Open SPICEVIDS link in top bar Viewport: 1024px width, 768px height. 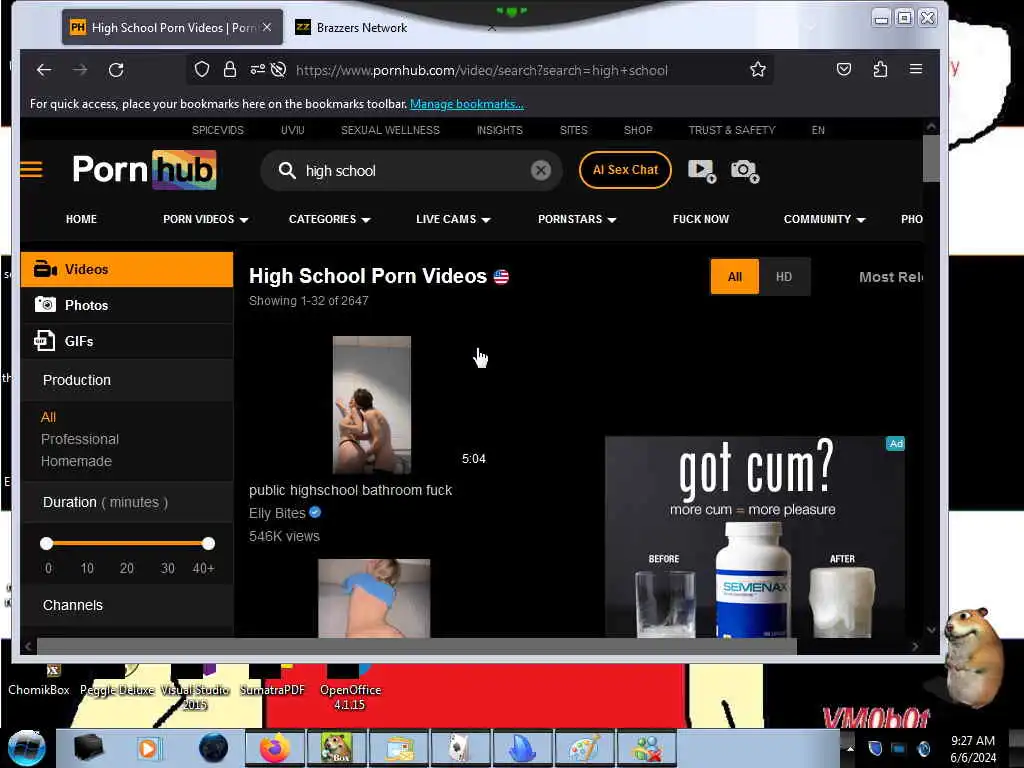point(217,130)
